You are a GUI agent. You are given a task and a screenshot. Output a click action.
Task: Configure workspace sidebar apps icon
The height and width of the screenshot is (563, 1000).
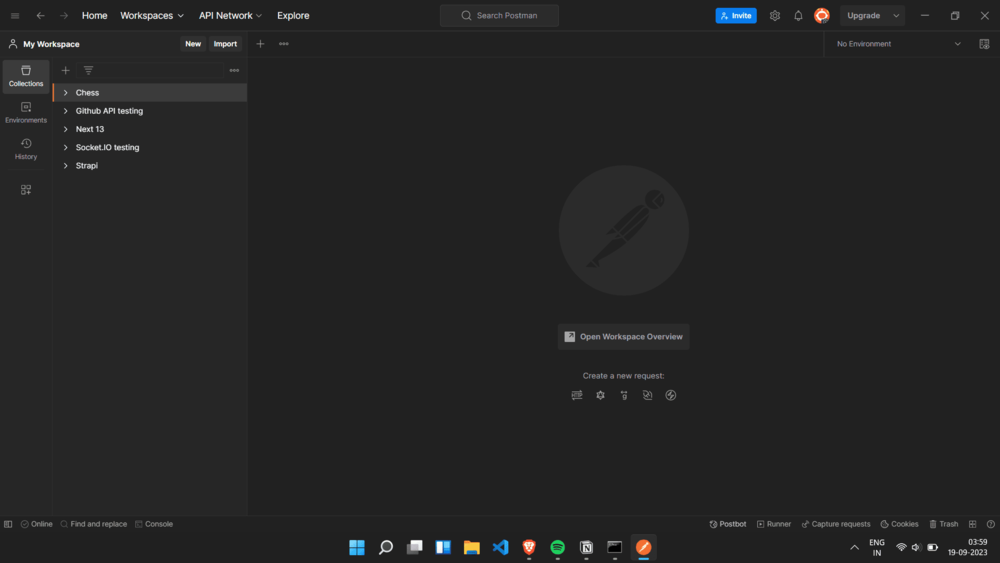click(26, 190)
